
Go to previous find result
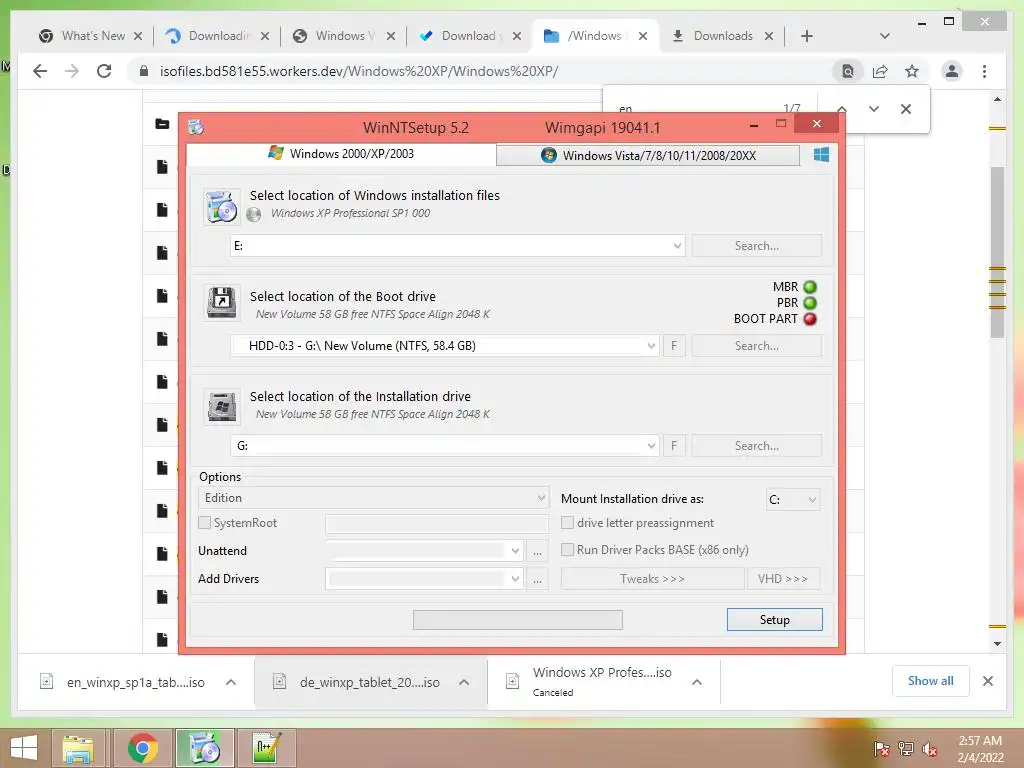pos(842,109)
